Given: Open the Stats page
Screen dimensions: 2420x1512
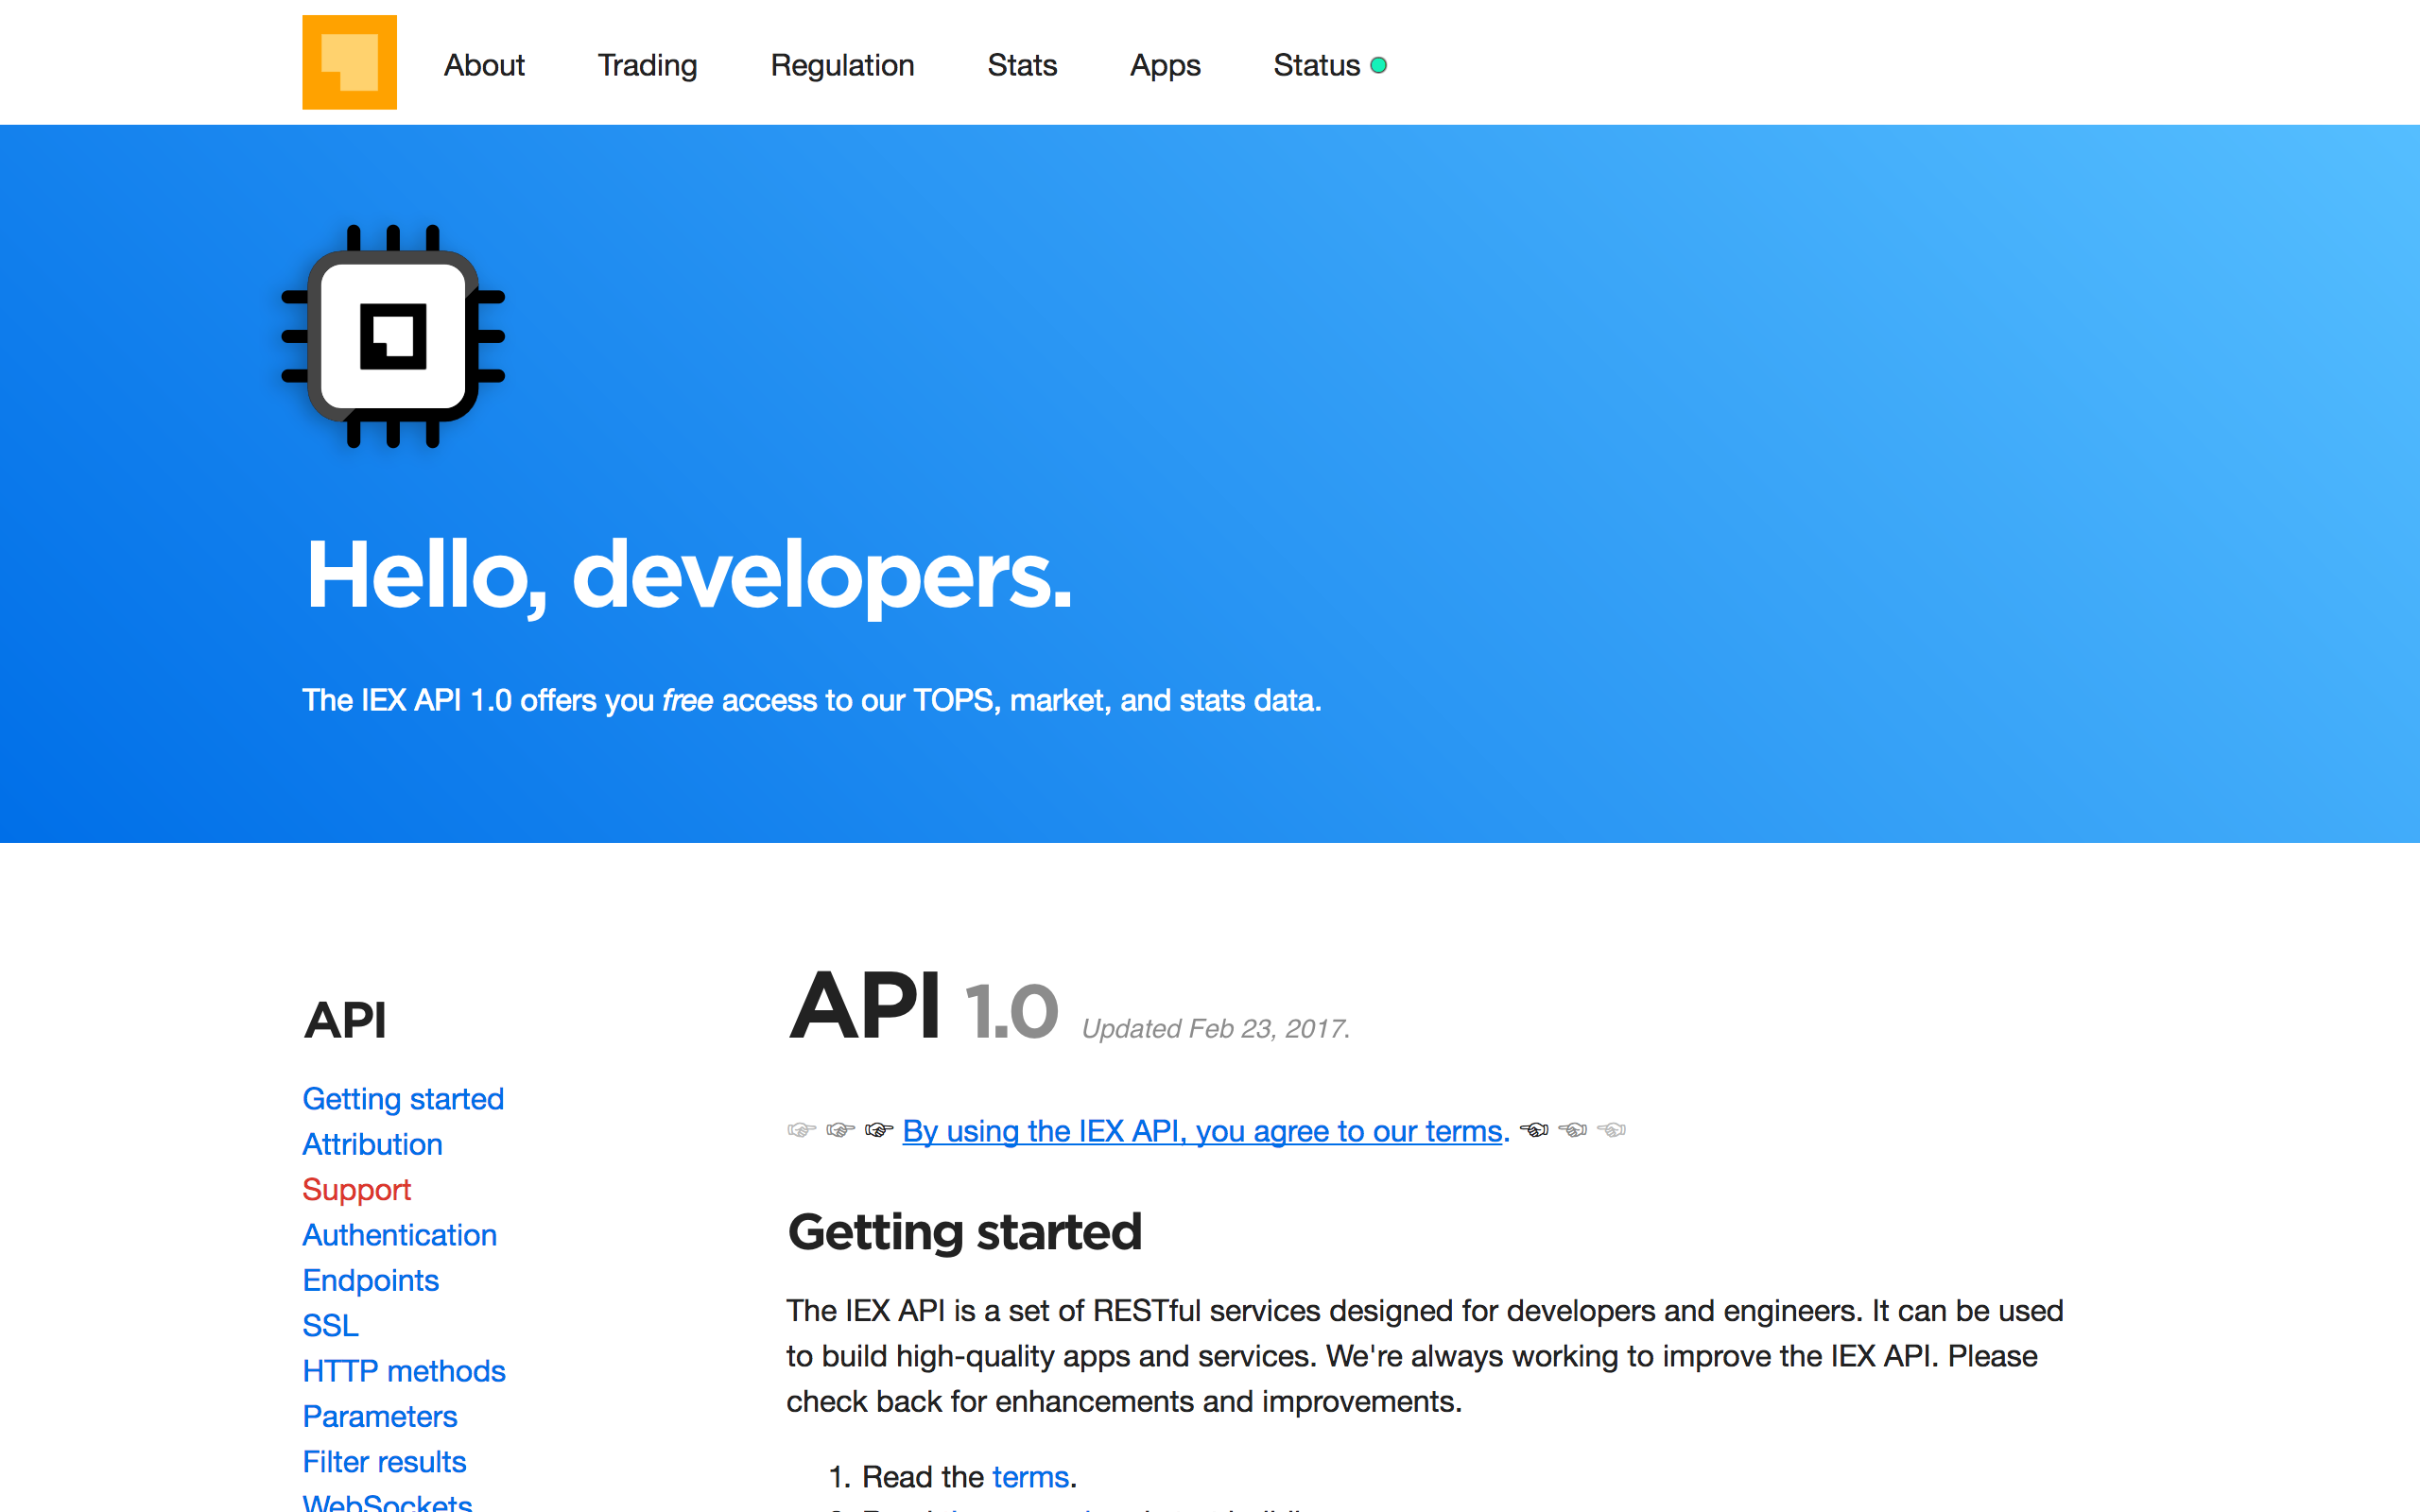Looking at the screenshot, I should 1022,64.
